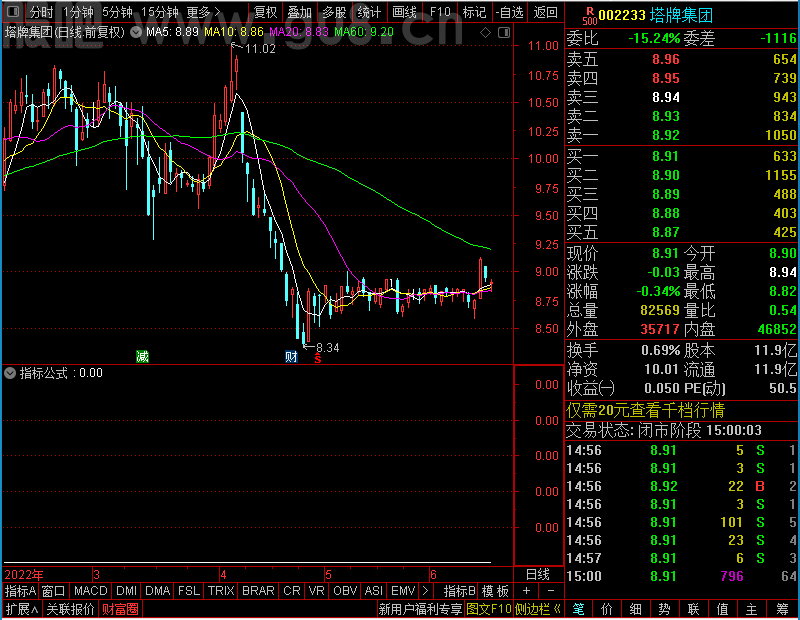The width and height of the screenshot is (800, 620).
Task: Select the 价 tab in the sidebar footer
Action: click(607, 609)
